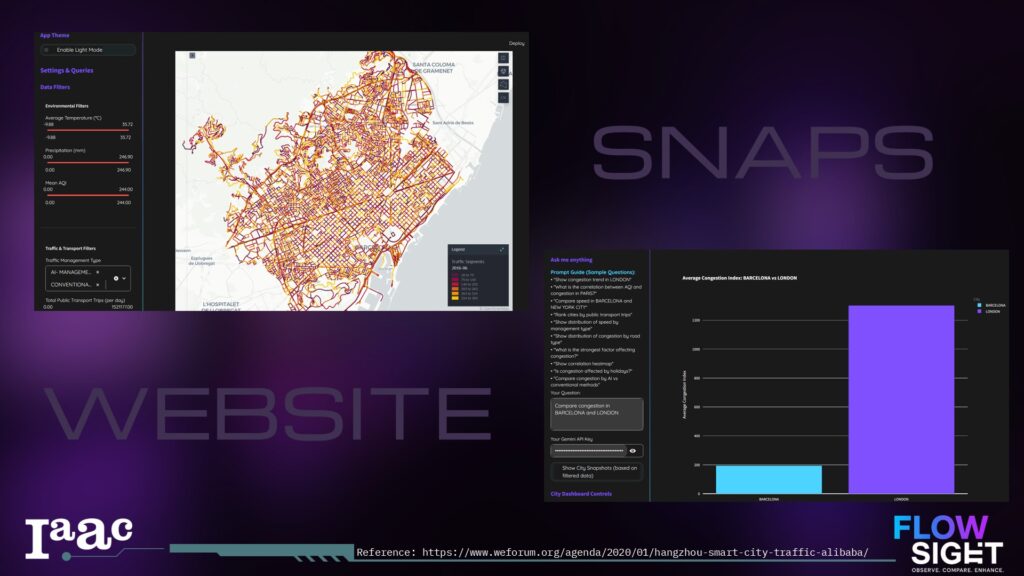Clear all Traffic Management Type selections
Screen dimensions: 1024x576
coord(116,278)
